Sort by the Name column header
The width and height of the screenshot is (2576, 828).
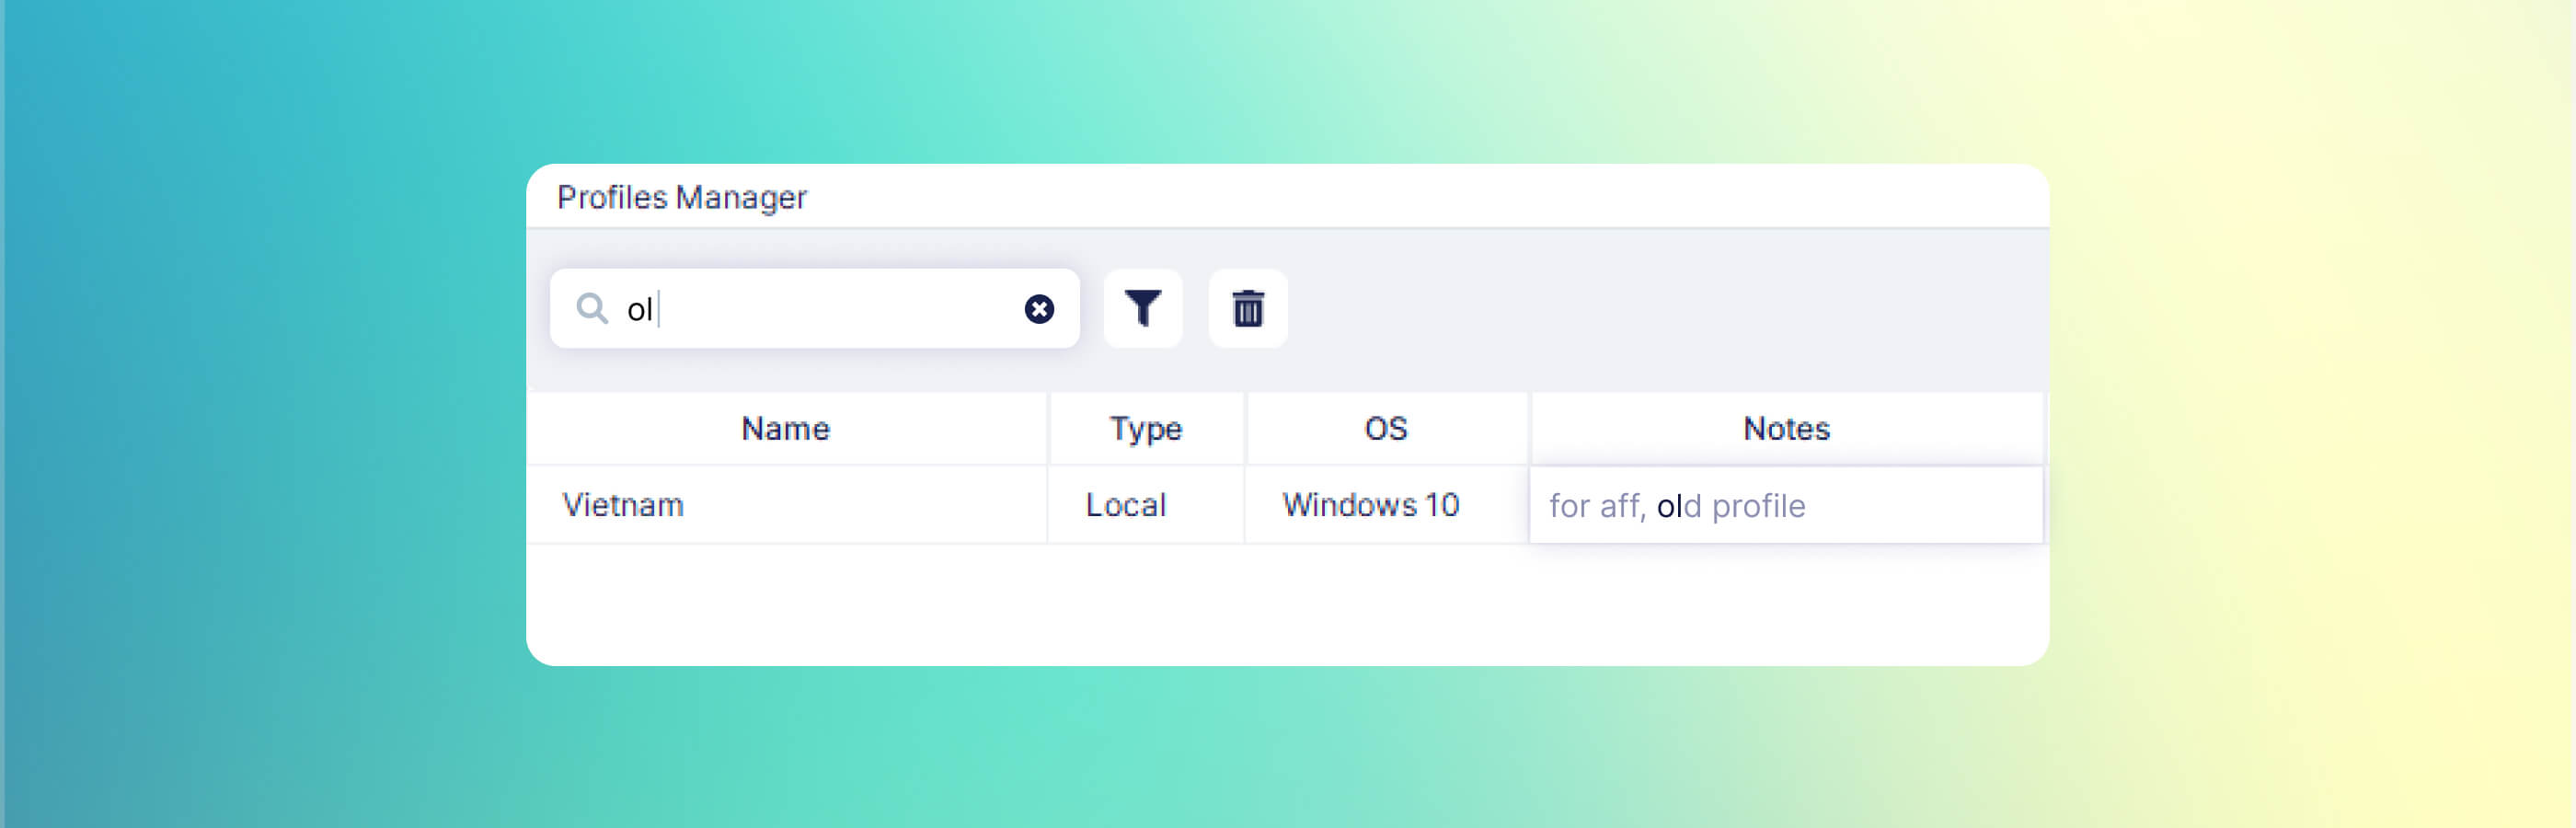pyautogui.click(x=785, y=428)
